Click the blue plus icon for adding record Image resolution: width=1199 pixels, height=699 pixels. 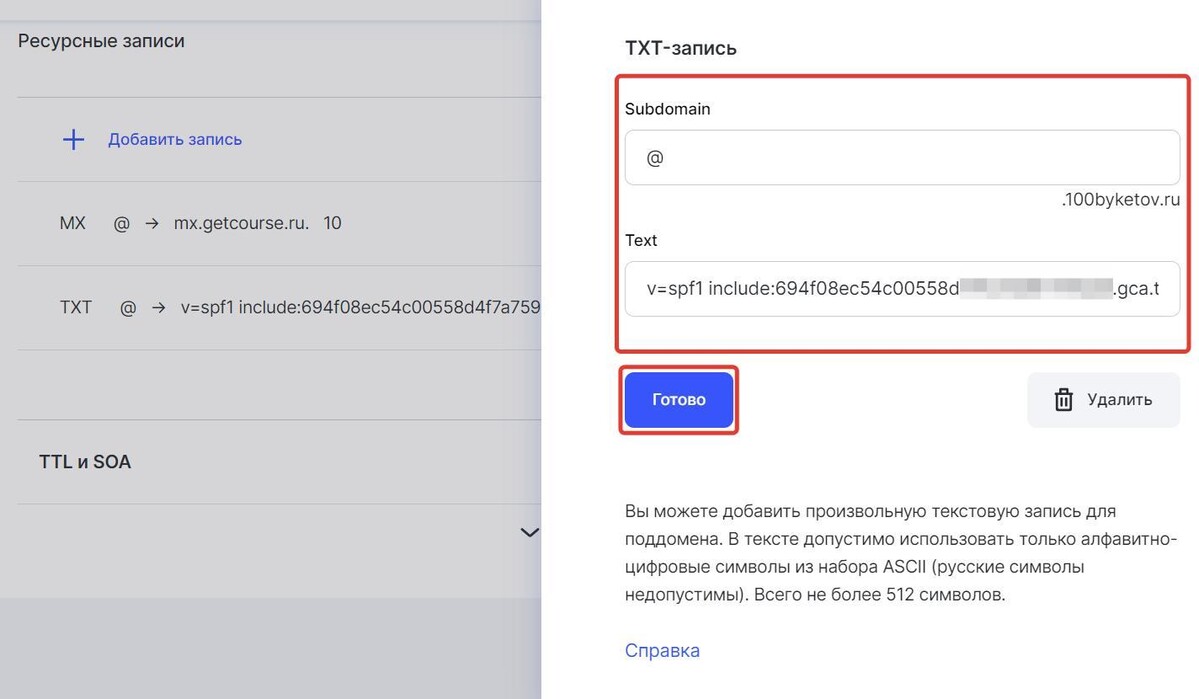73,139
